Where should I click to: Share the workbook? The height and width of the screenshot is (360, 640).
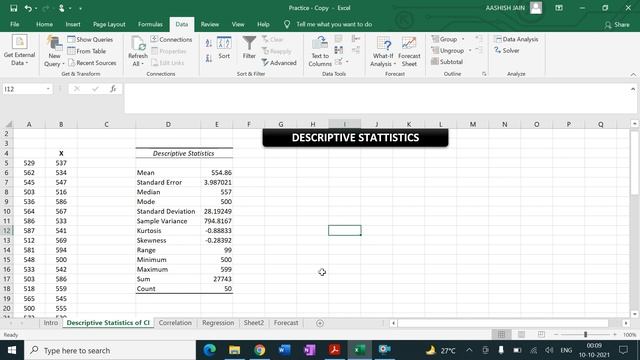(x=617, y=24)
